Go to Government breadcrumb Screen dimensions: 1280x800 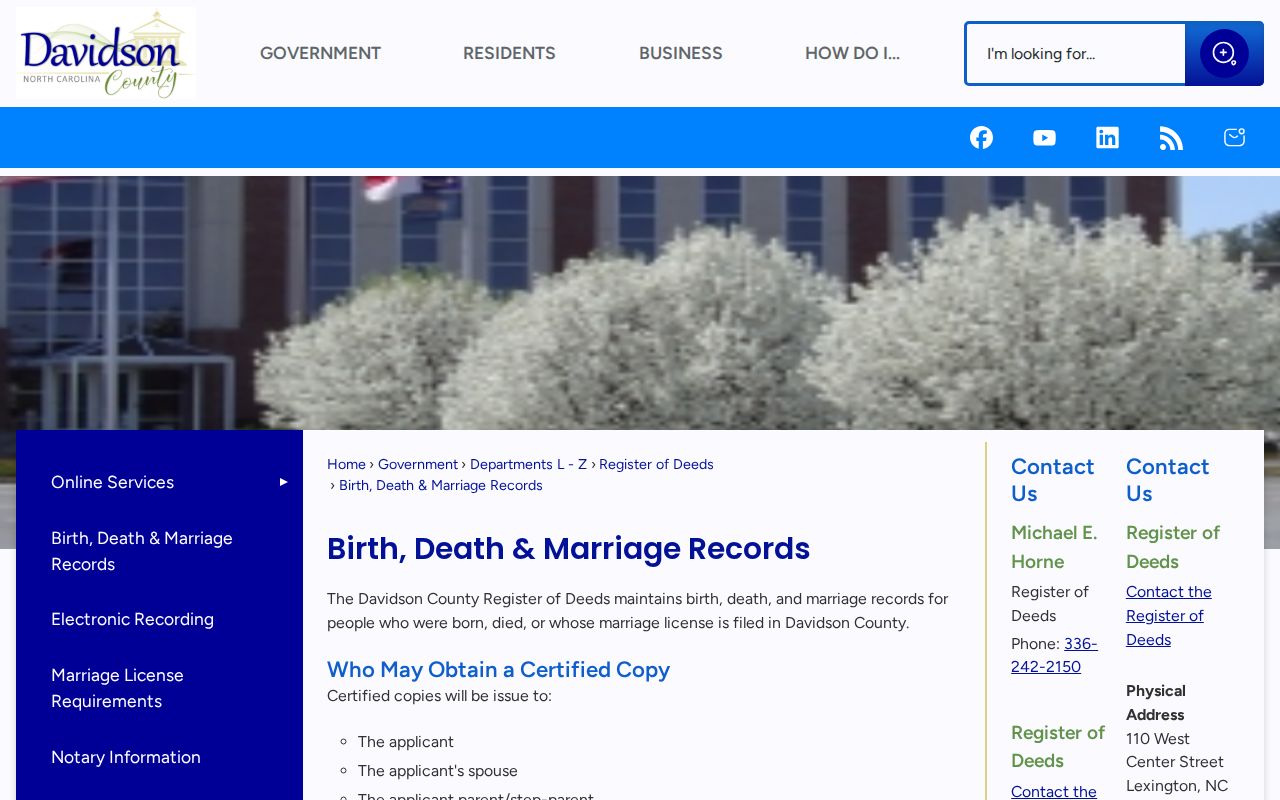click(x=418, y=464)
